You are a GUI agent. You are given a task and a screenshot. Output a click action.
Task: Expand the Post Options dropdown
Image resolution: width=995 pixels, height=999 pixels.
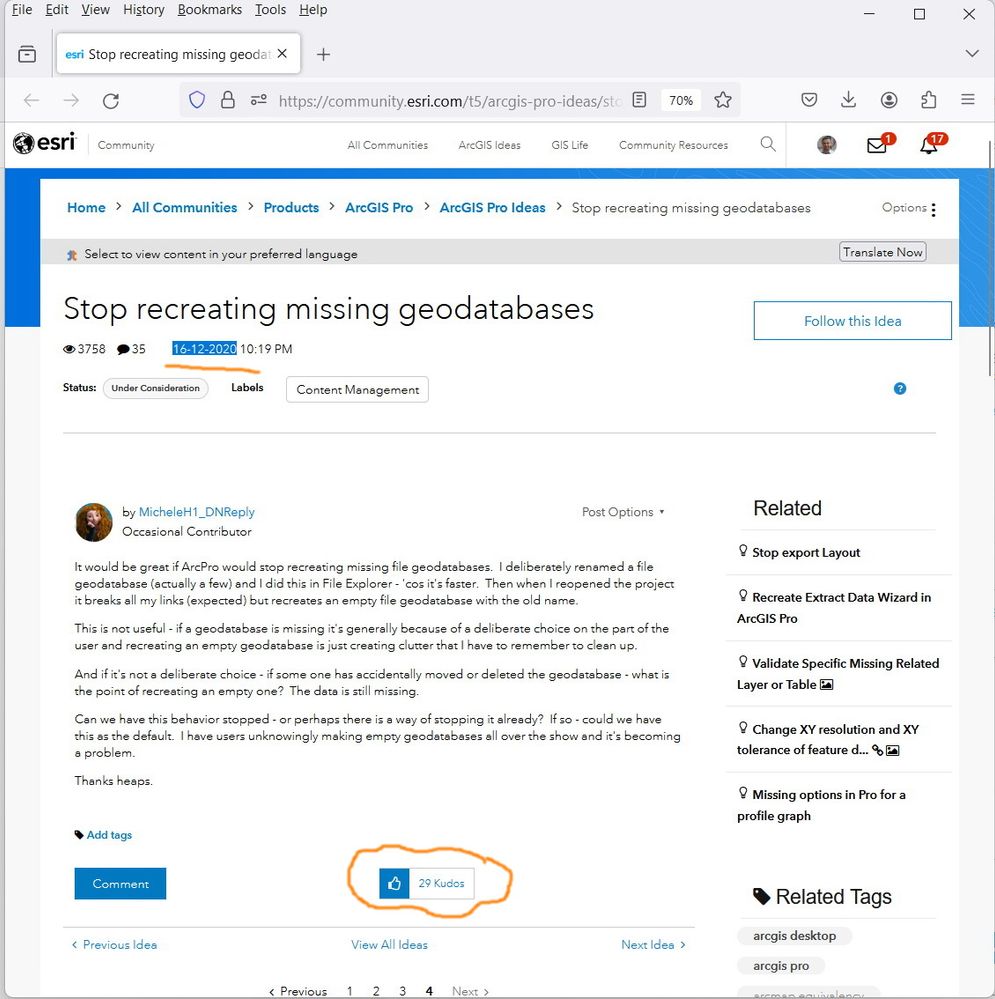click(623, 512)
